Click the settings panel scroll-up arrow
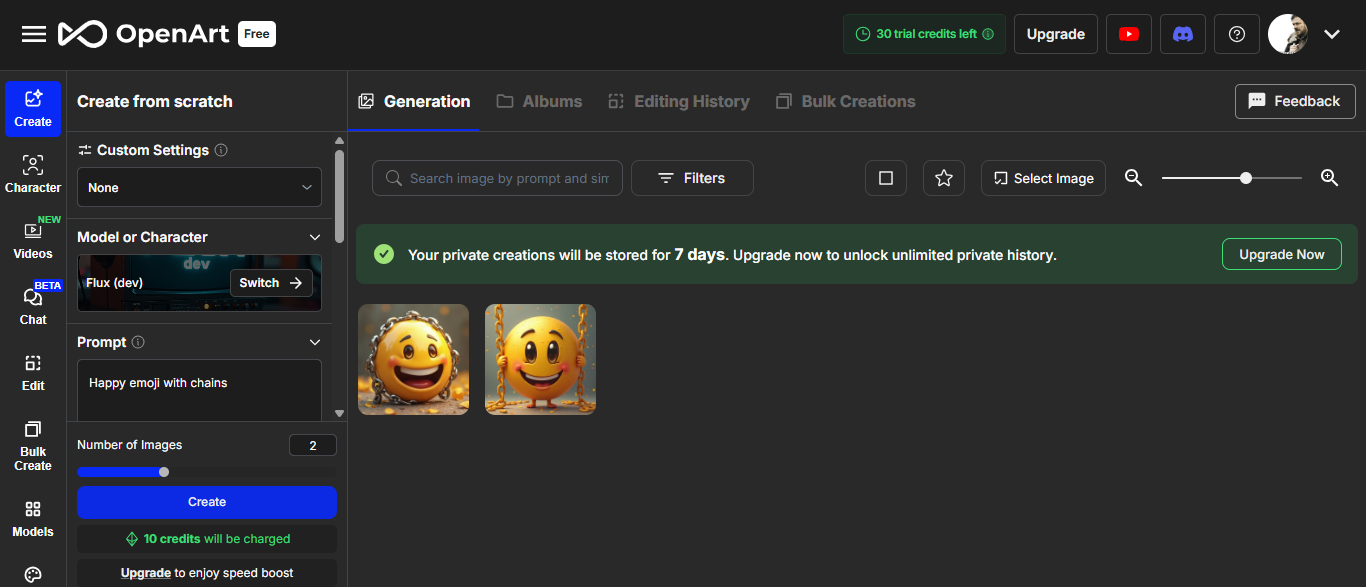The width and height of the screenshot is (1366, 587). 339,141
